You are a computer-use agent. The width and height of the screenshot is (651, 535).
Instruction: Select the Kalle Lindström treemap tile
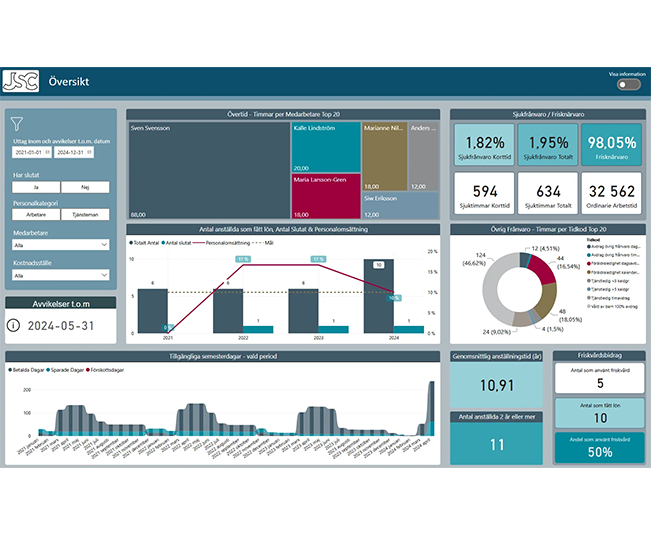point(326,147)
